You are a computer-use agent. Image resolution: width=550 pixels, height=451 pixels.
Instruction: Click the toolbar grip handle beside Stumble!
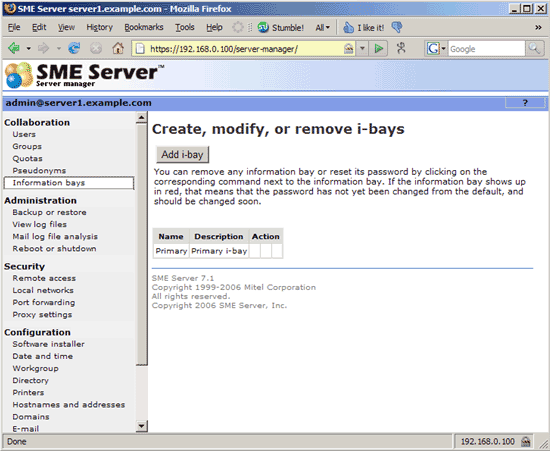pyautogui.click(x=250, y=27)
